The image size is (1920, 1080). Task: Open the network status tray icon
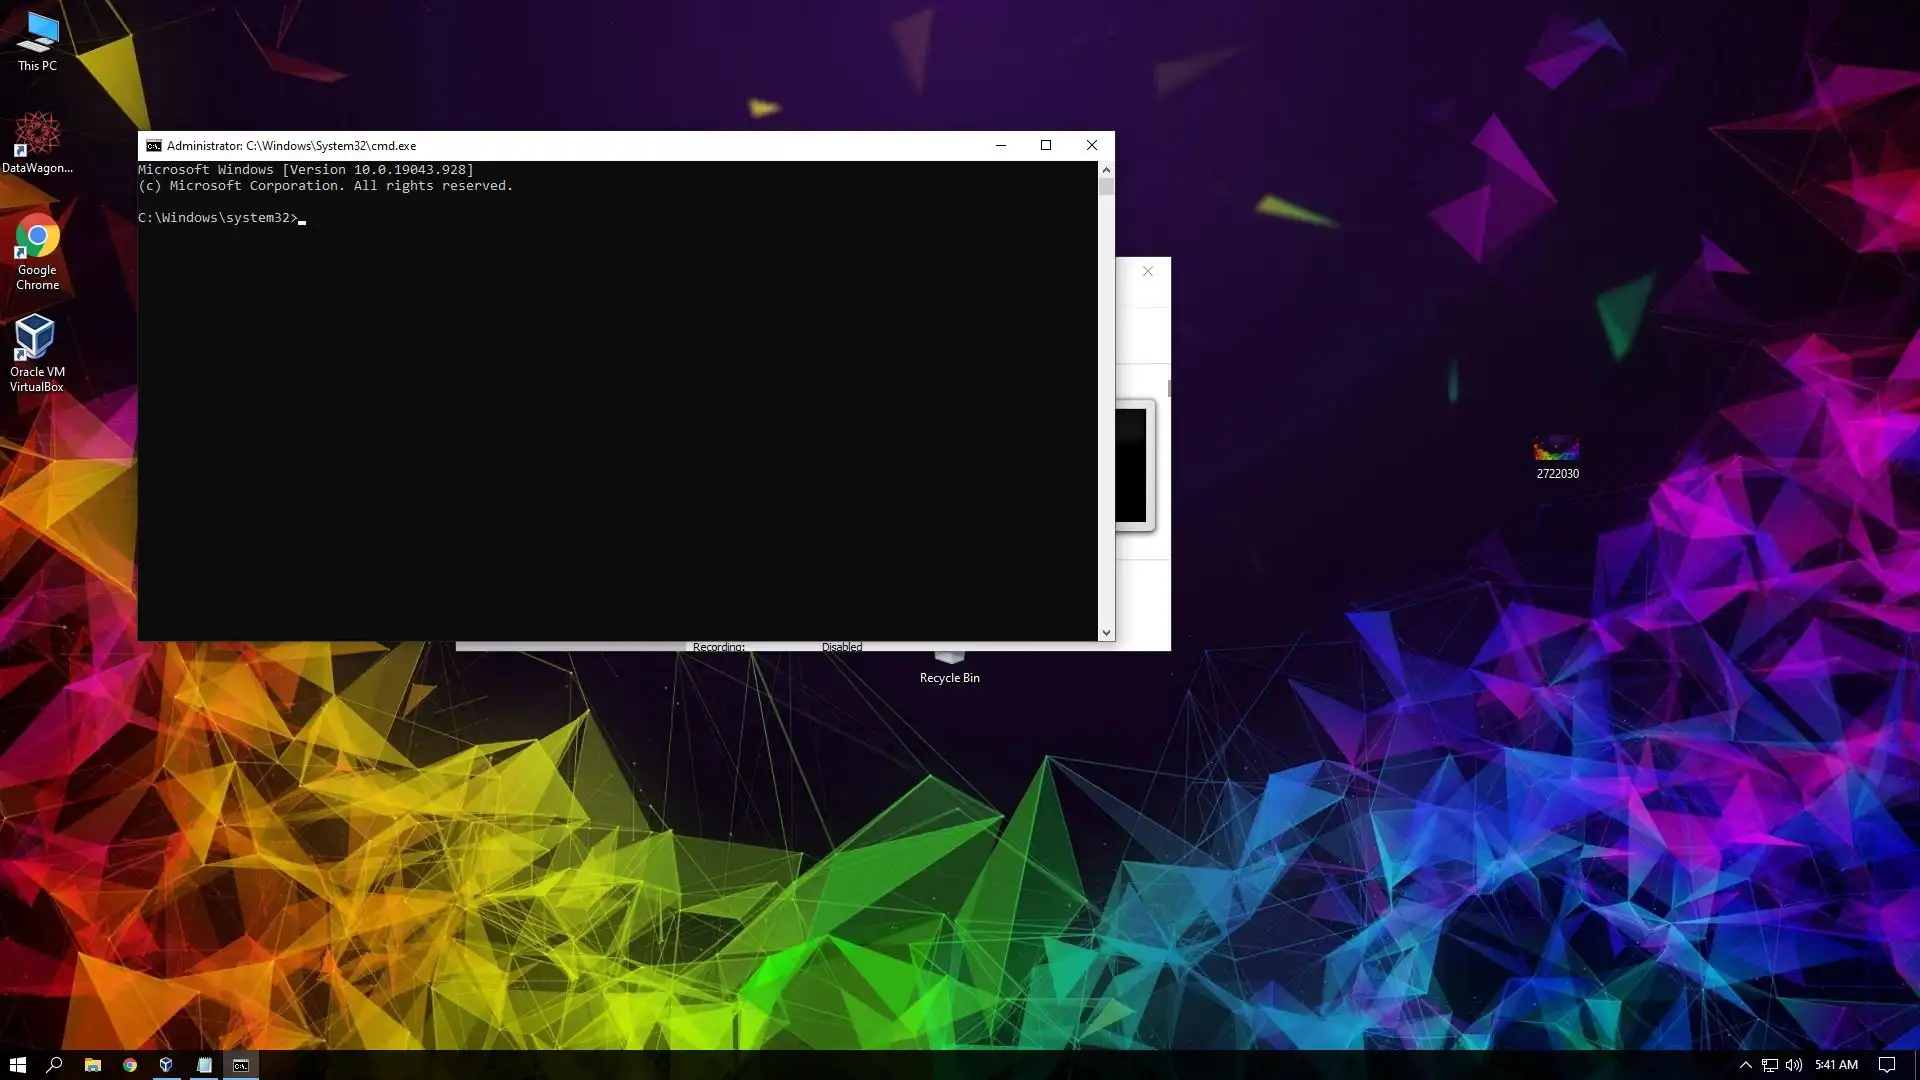(x=1769, y=1065)
